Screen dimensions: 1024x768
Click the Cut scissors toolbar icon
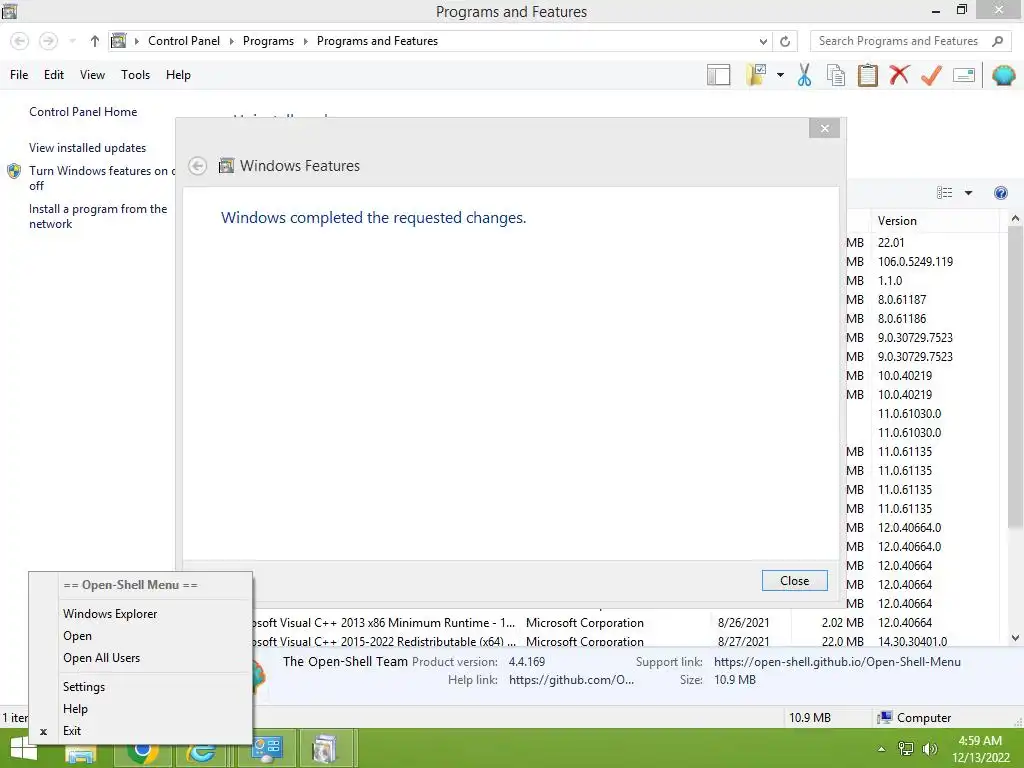coord(805,75)
